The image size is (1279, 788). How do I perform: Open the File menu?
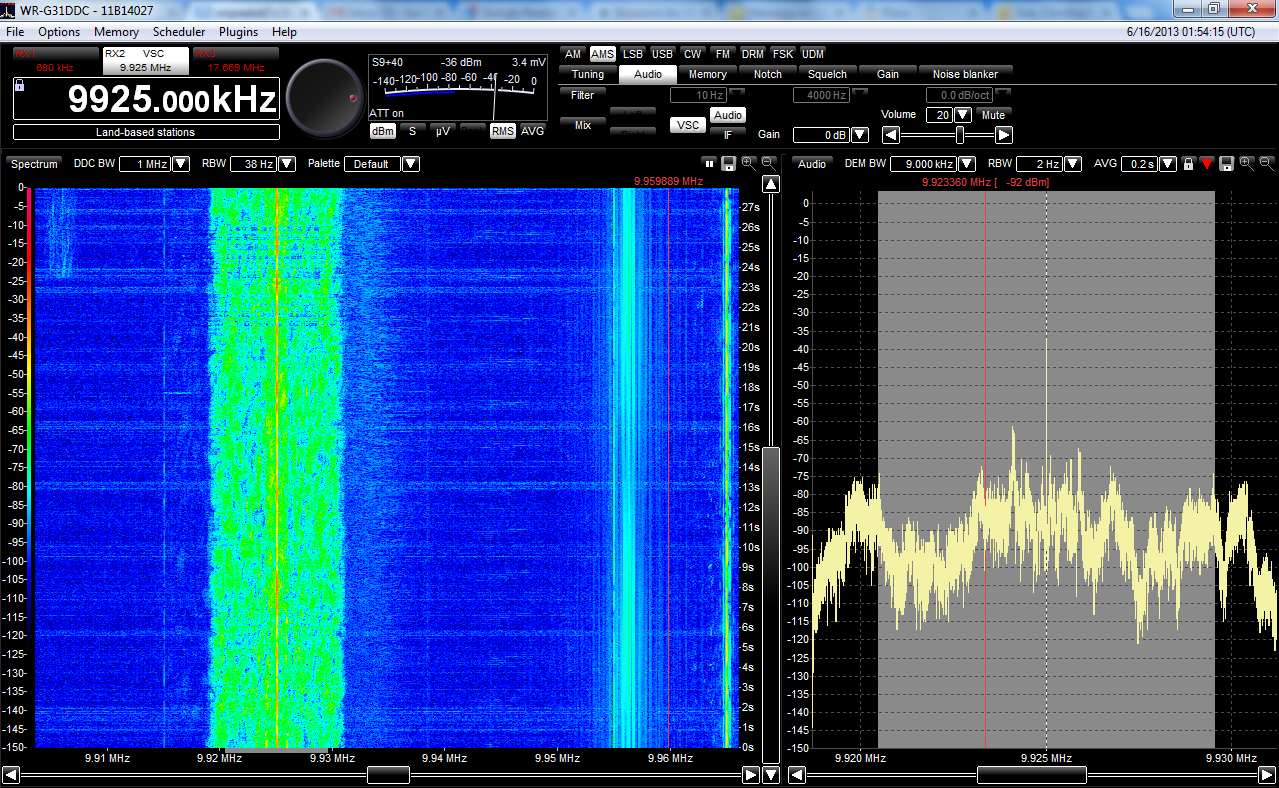[x=15, y=32]
